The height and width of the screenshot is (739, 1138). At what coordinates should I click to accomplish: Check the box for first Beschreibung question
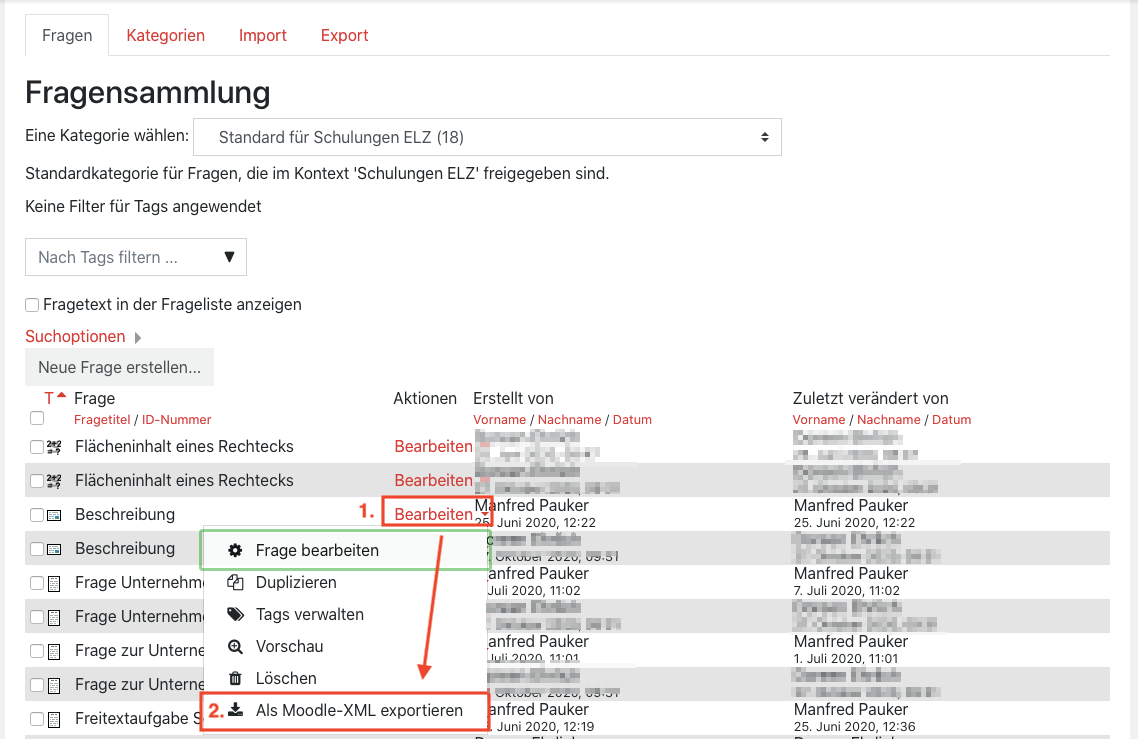click(x=37, y=515)
